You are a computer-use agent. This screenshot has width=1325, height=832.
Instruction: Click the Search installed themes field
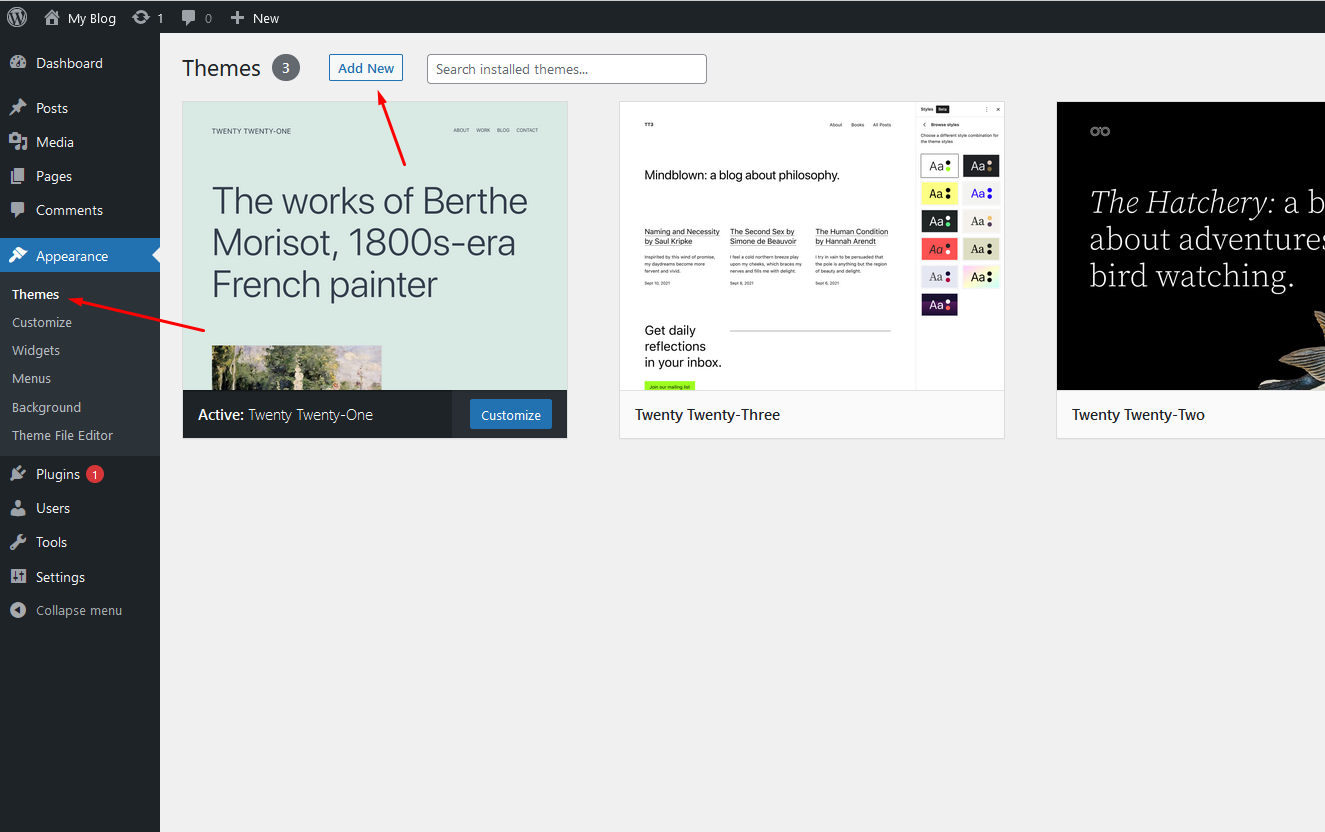coord(566,69)
